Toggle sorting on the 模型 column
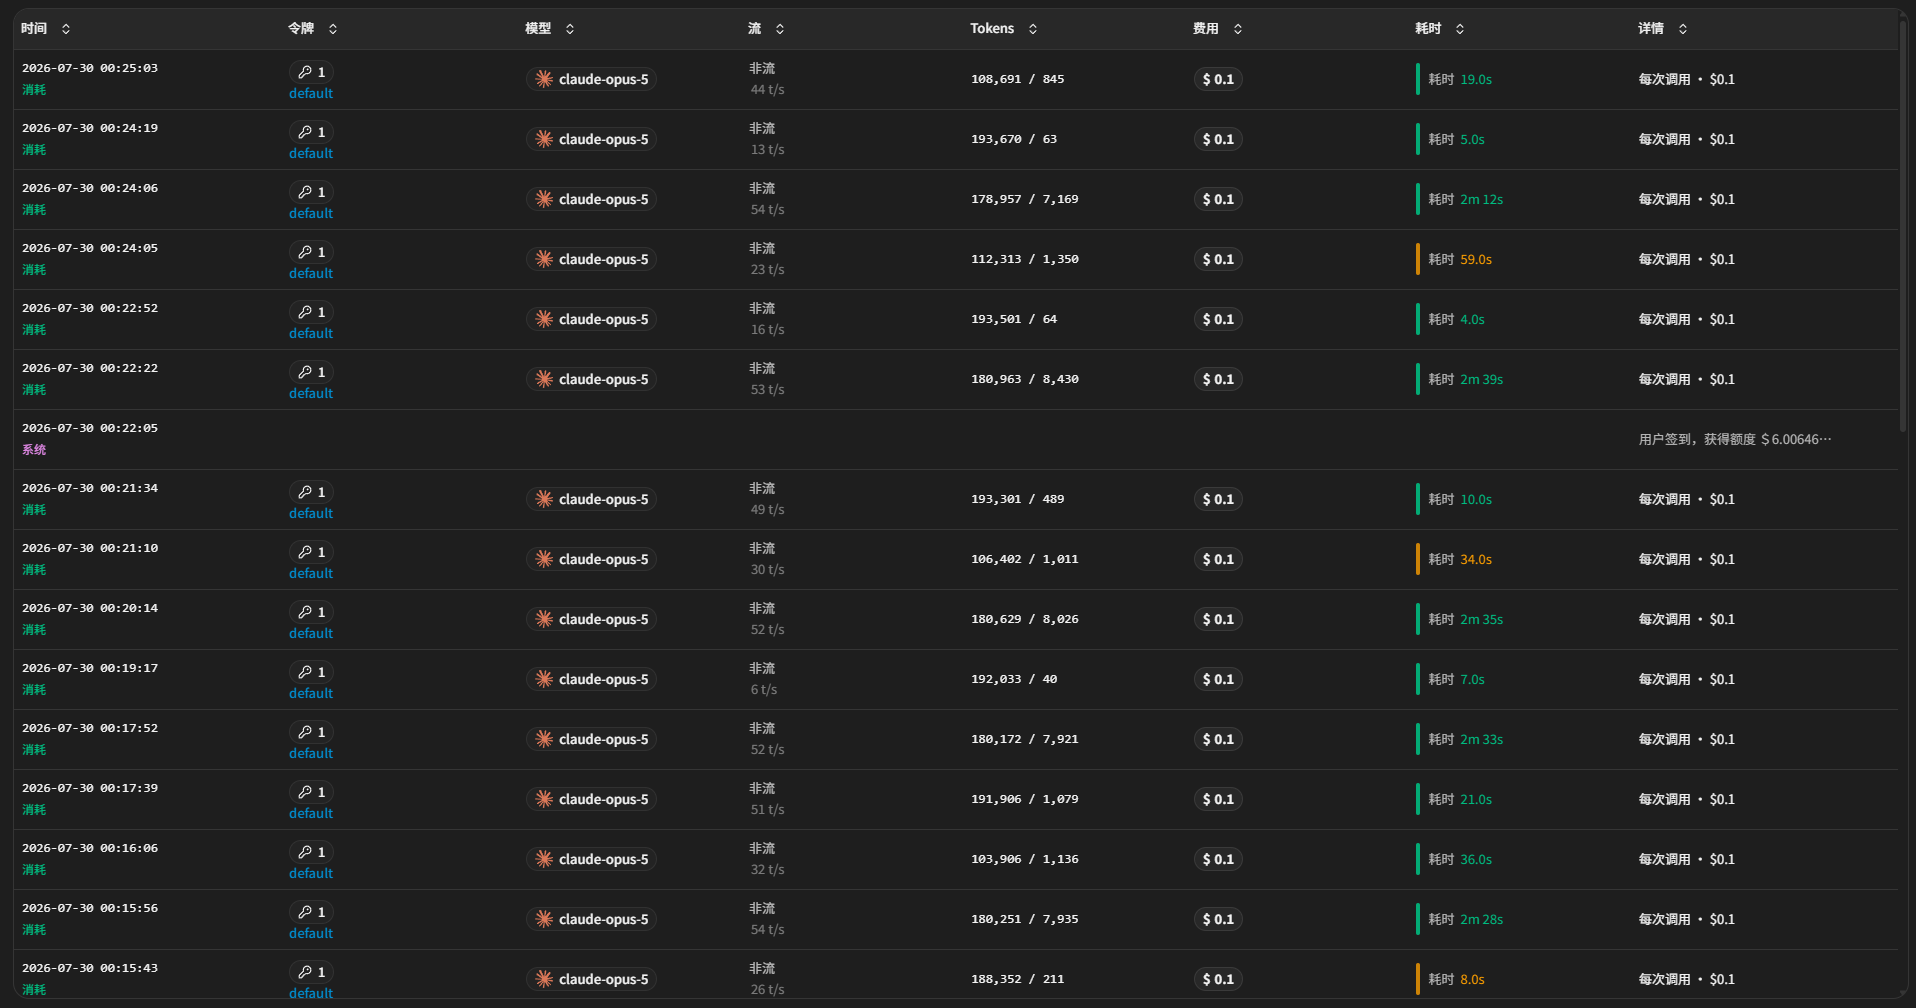Viewport: 1916px width, 1008px height. point(570,29)
